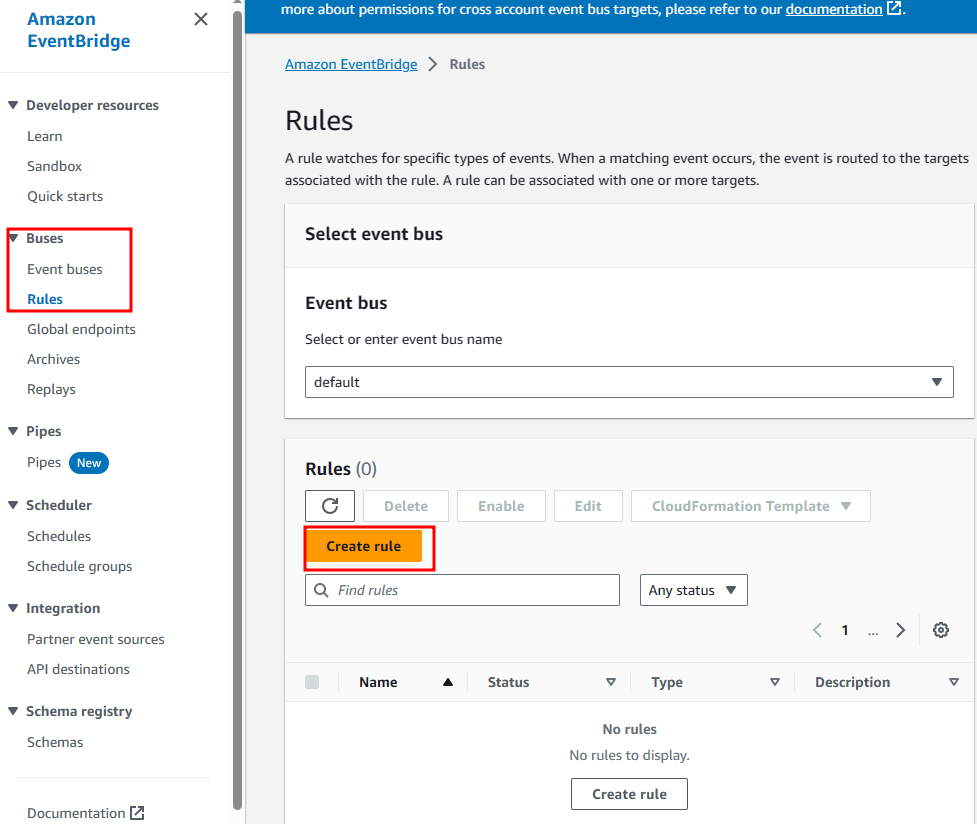Click the Rules breadcrumb text
The image size is (977, 824).
(x=467, y=64)
